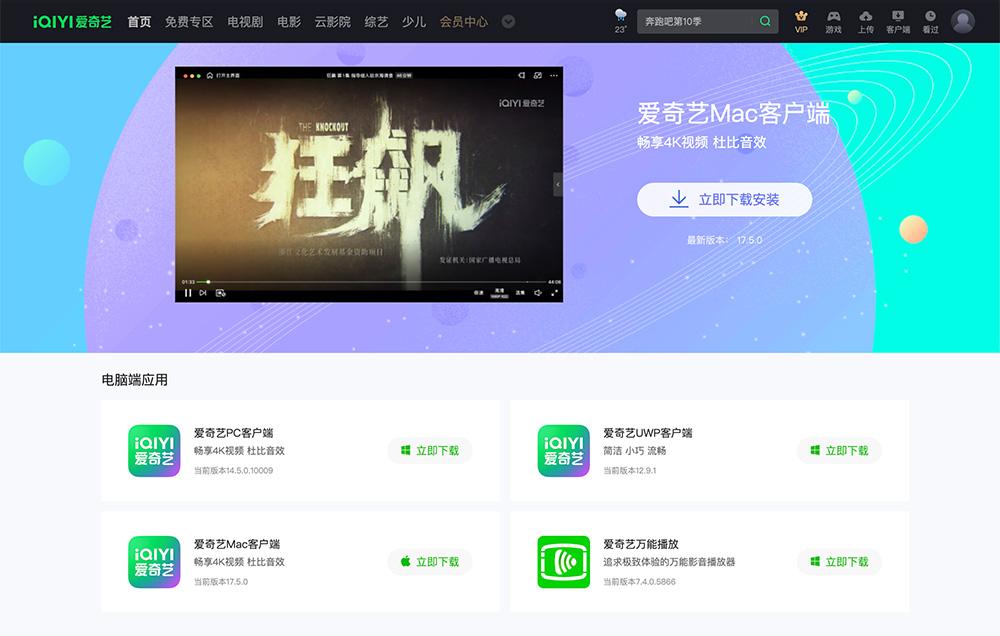1000x636 pixels.
Task: Open the 会员中心 navigation tab
Action: (464, 22)
